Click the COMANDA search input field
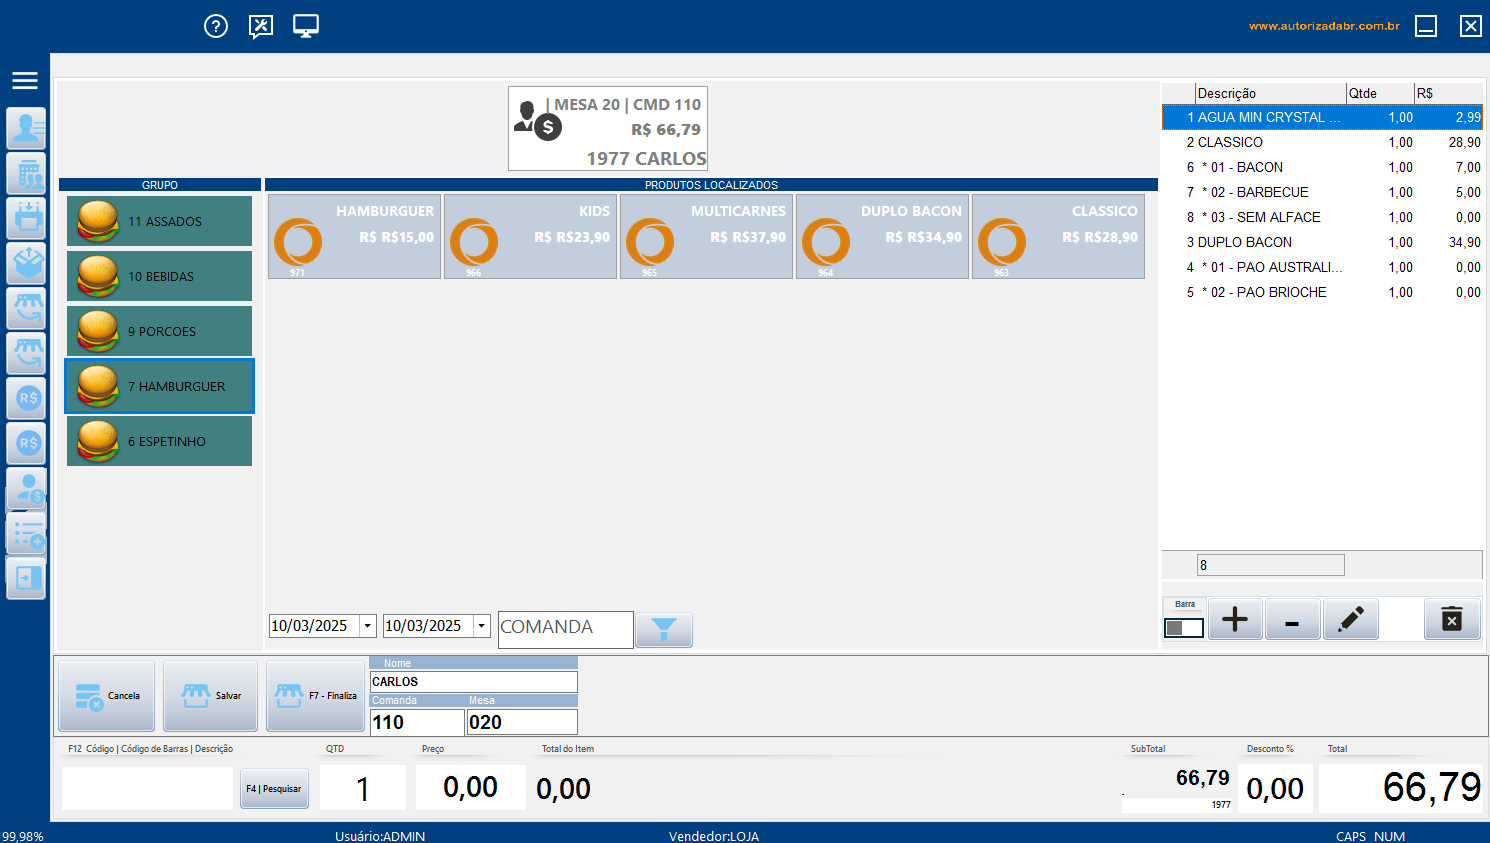 point(565,629)
